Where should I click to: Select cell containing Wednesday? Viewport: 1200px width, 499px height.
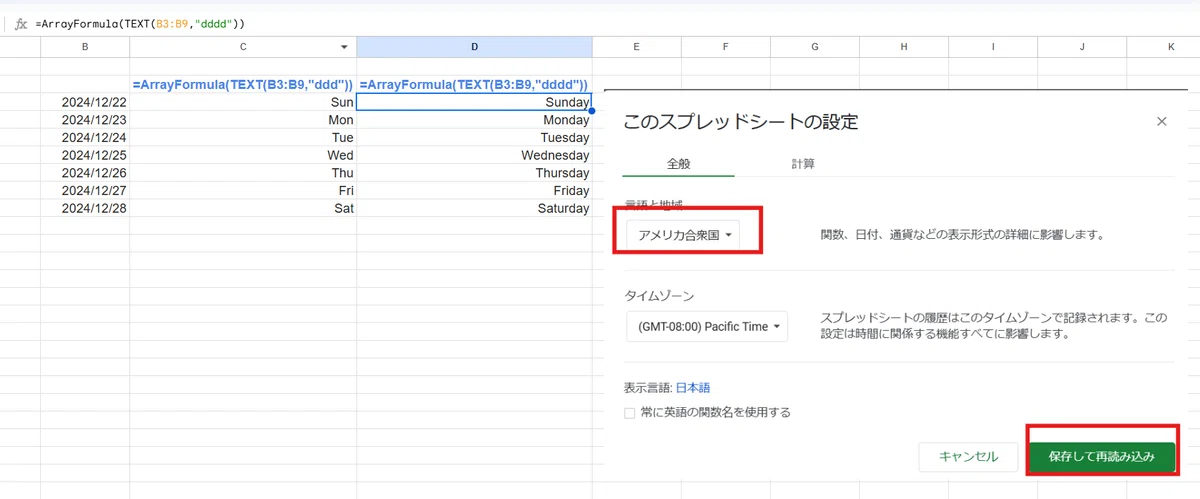coord(474,155)
